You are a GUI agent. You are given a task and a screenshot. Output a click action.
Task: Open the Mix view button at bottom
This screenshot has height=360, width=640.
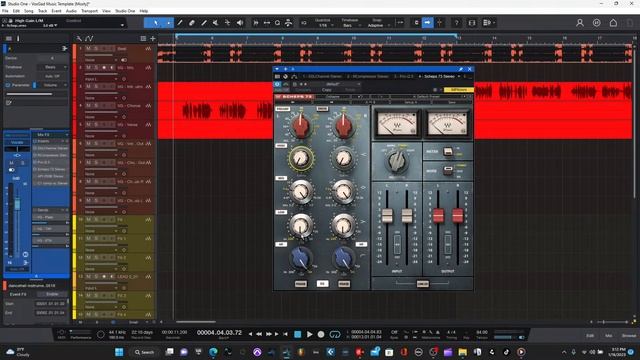coord(609,336)
